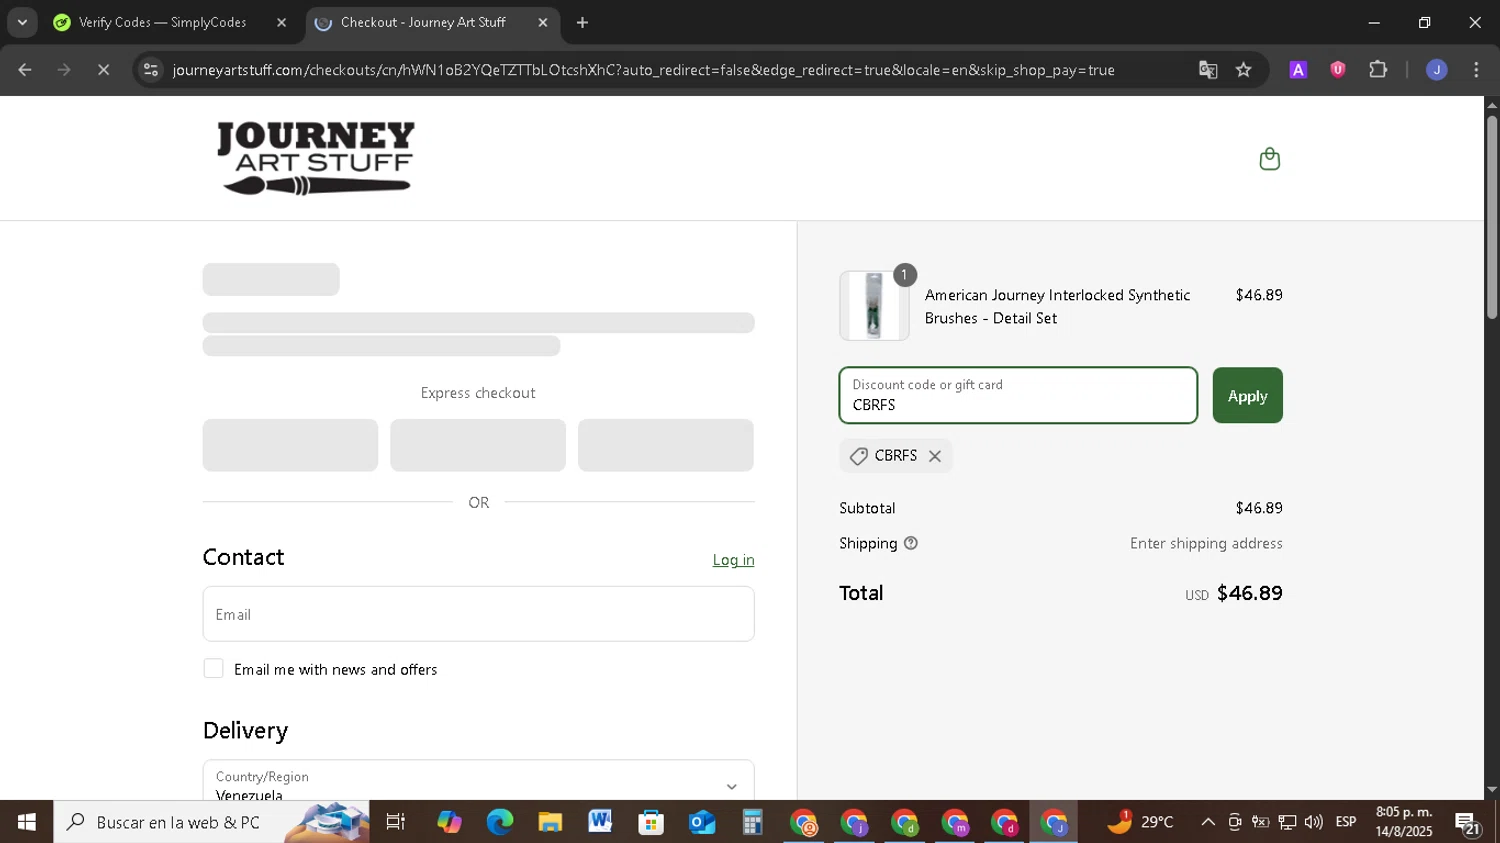Image resolution: width=1500 pixels, height=843 pixels.
Task: Click the address bar URL
Action: click(643, 70)
